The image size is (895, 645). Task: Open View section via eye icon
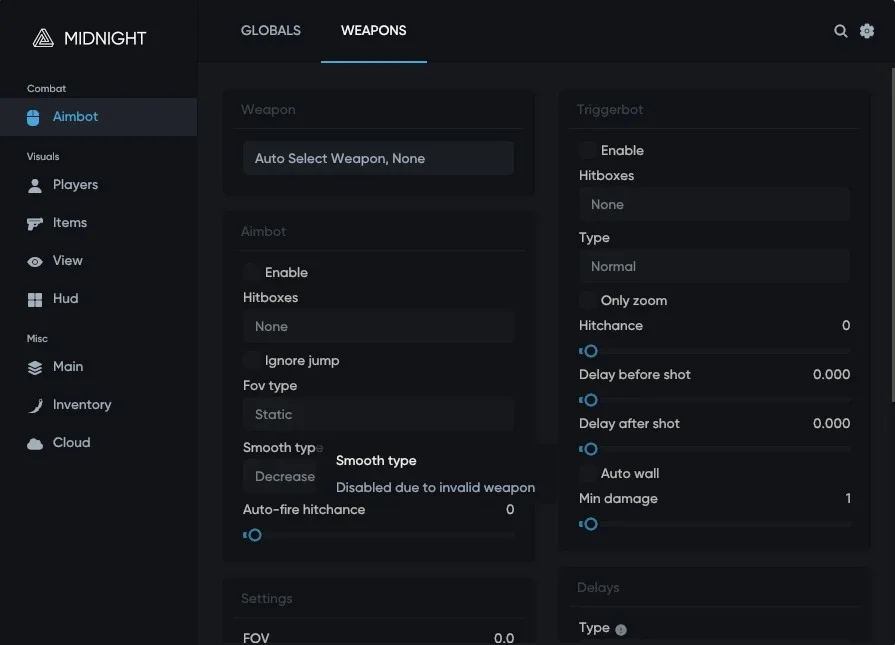coord(35,262)
